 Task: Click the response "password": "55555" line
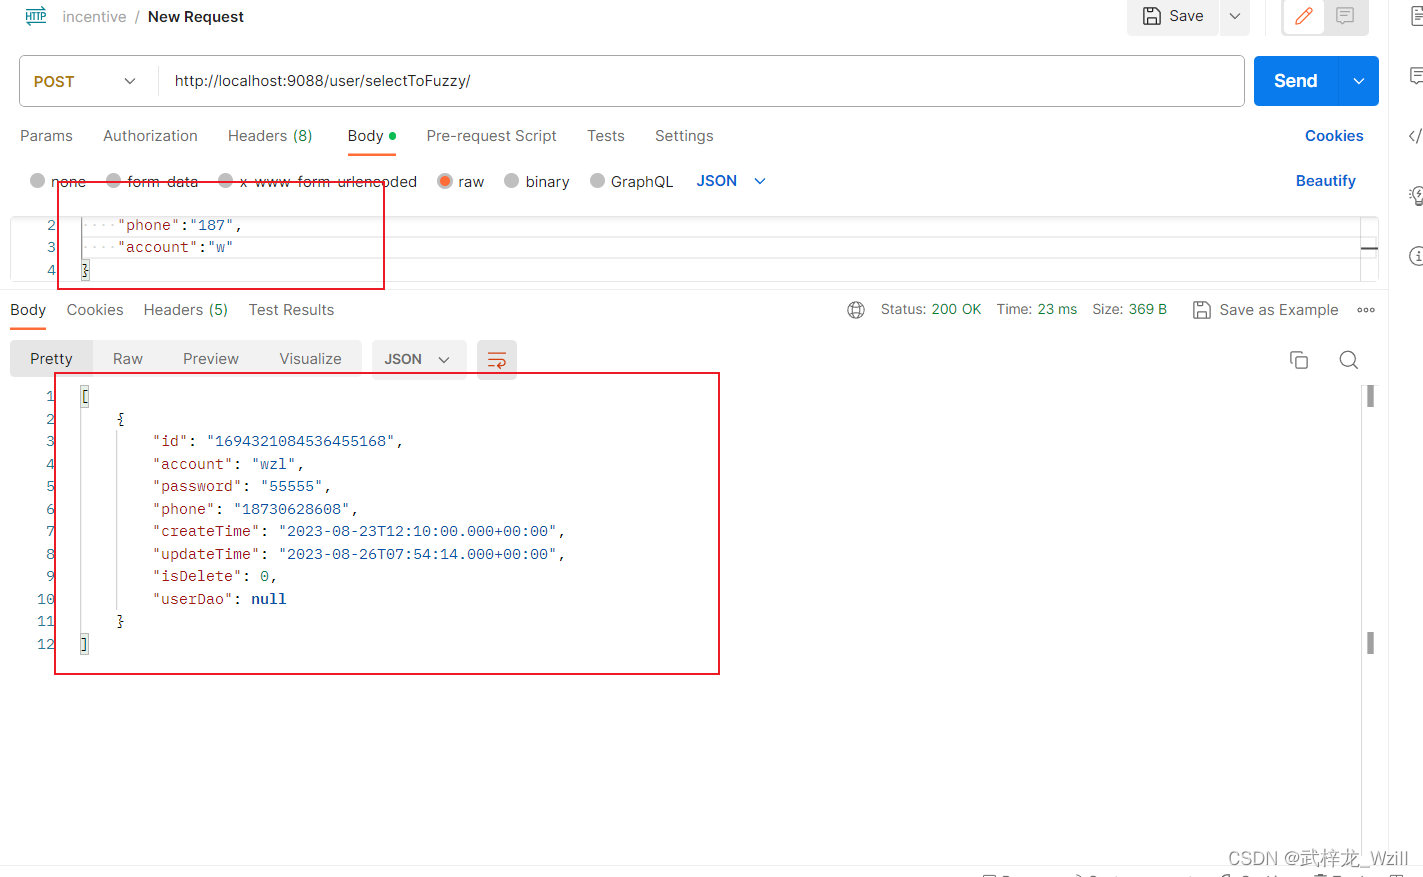tap(242, 486)
